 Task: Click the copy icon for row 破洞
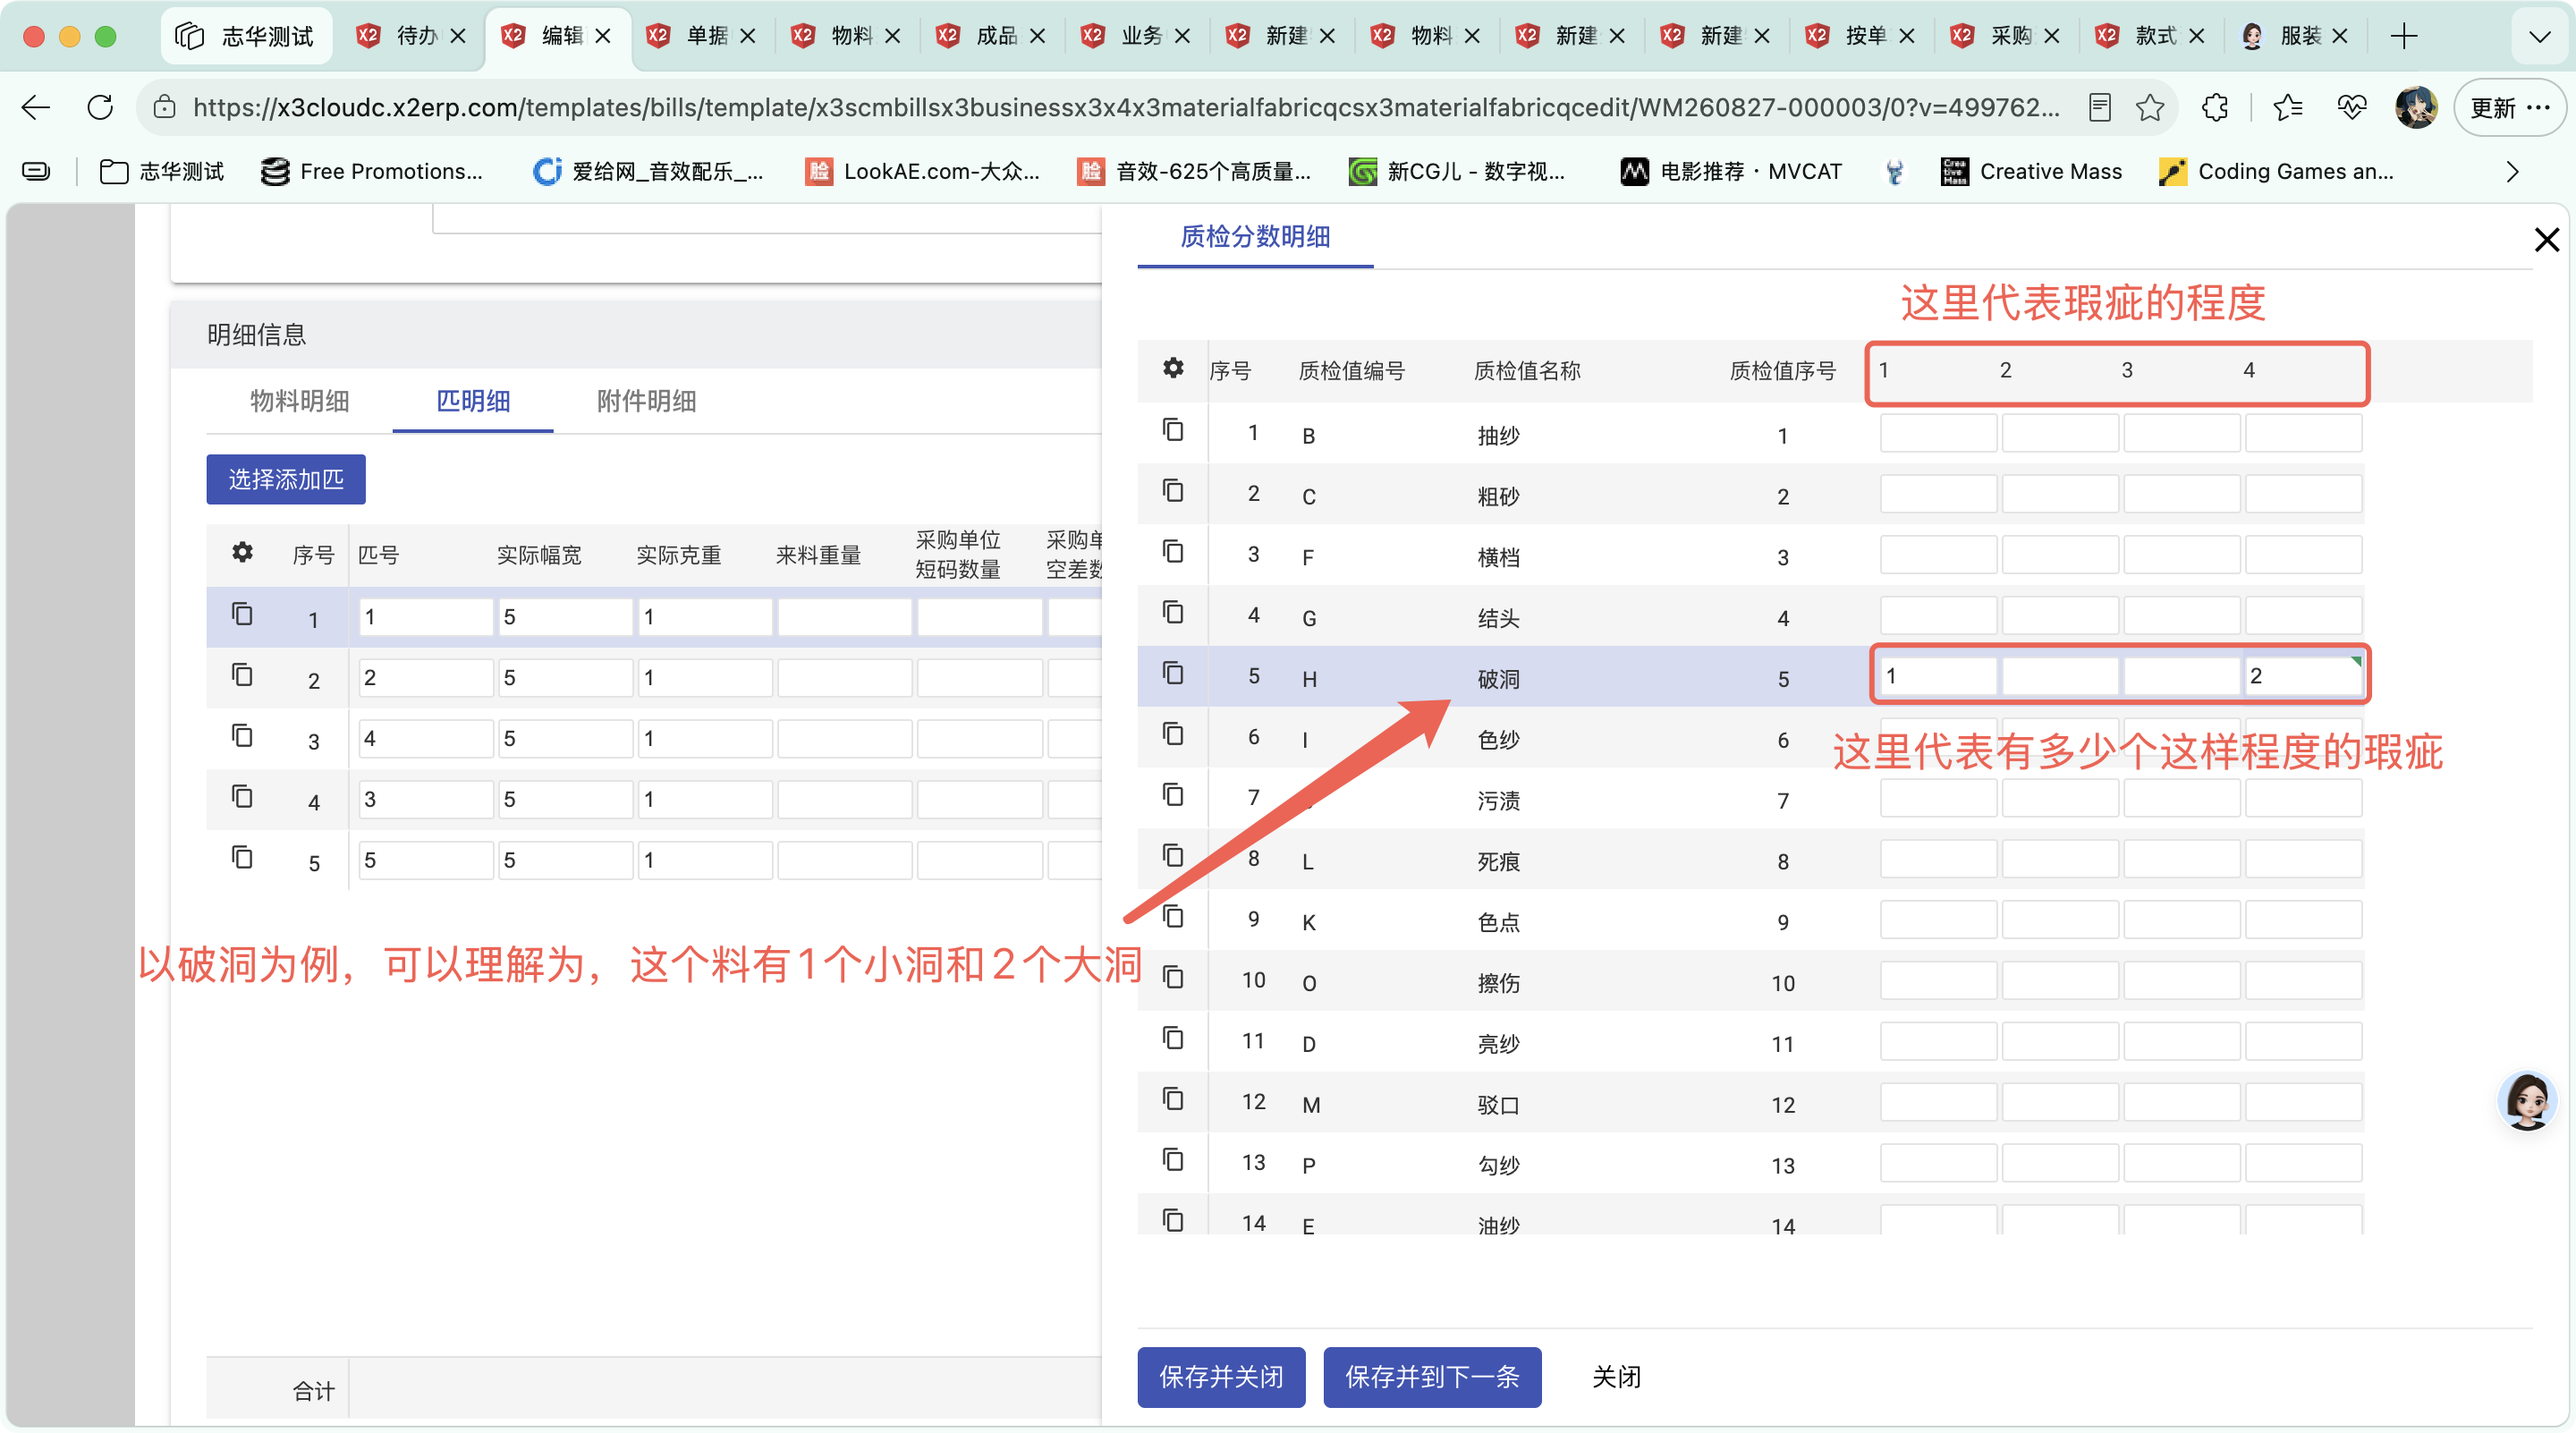click(x=1173, y=673)
